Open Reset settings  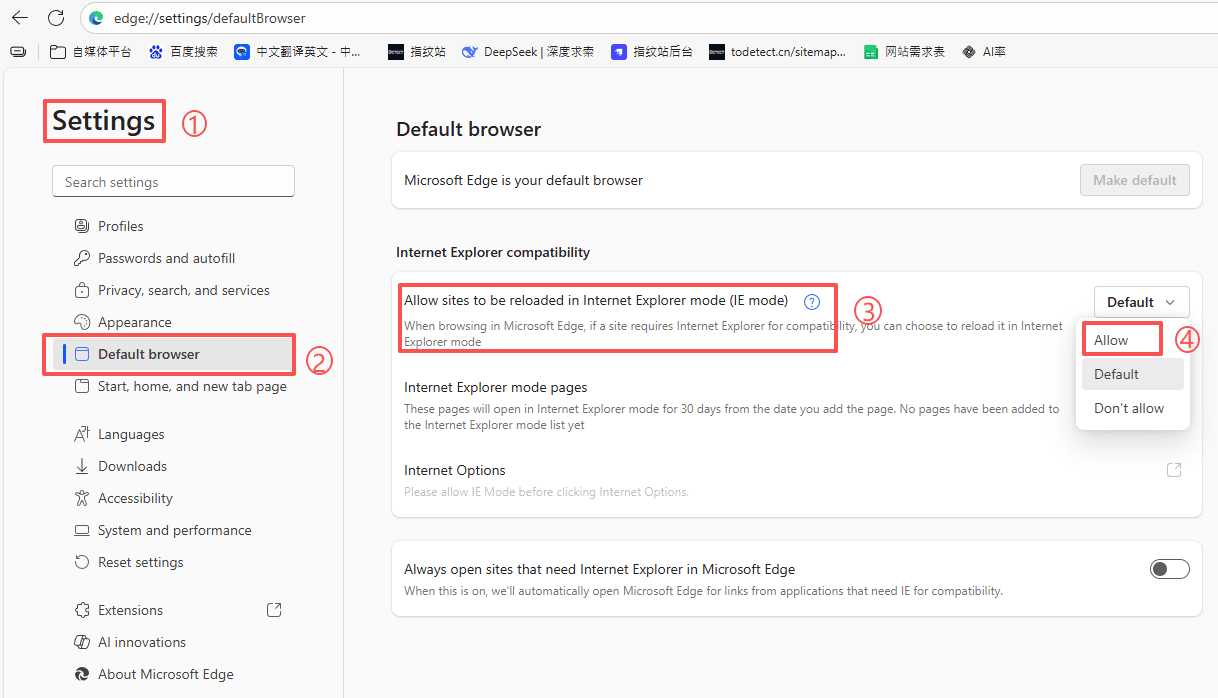pos(173,562)
